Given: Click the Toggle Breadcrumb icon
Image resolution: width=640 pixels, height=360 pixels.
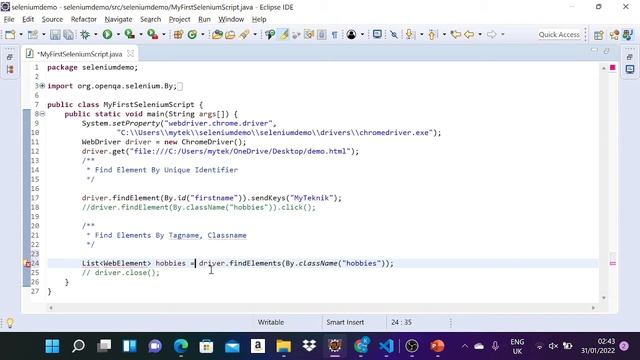Looking at the screenshot, I should point(270,35).
